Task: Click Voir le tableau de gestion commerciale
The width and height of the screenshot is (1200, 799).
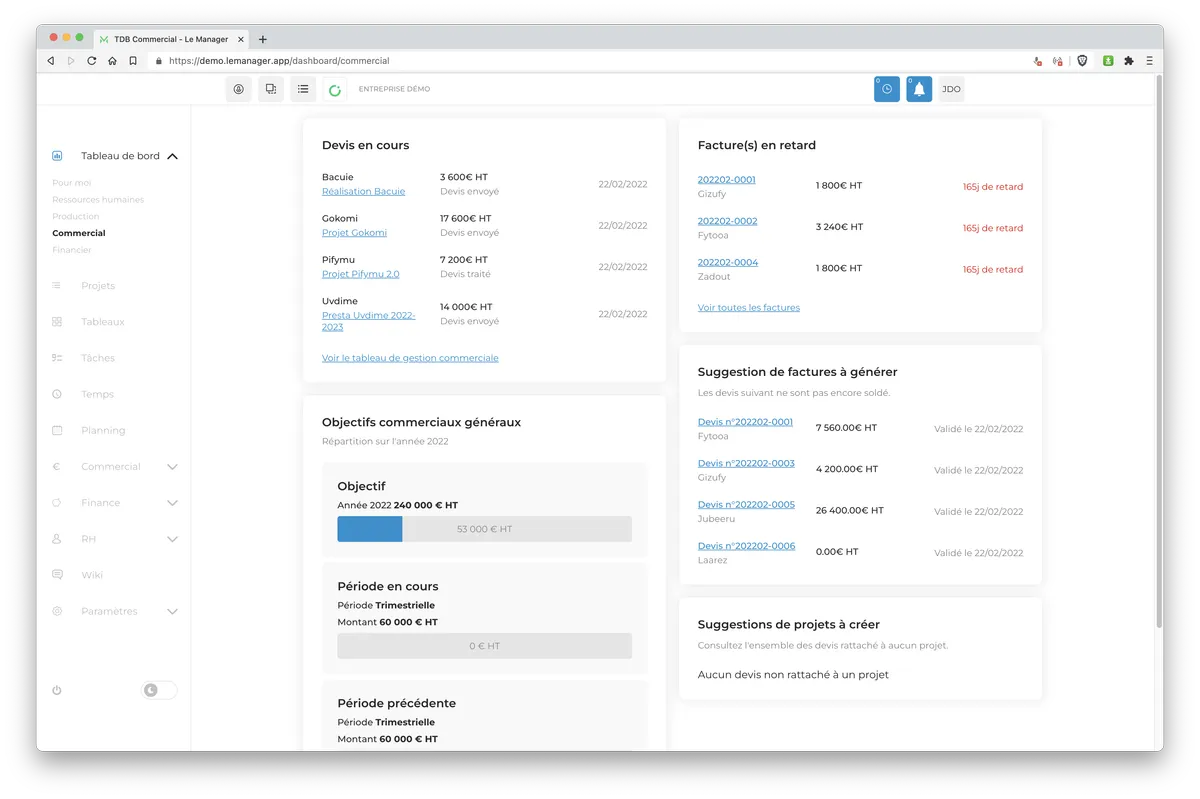Action: (x=410, y=358)
